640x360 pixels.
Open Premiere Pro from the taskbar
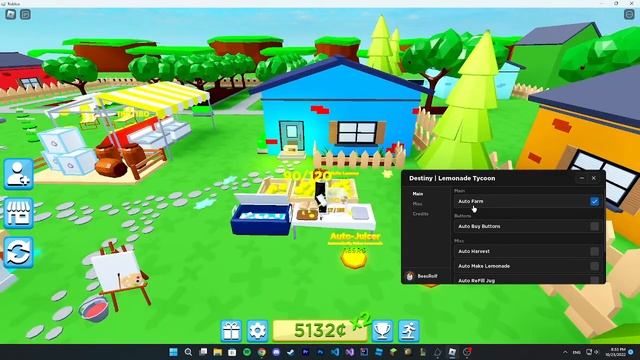click(x=305, y=352)
